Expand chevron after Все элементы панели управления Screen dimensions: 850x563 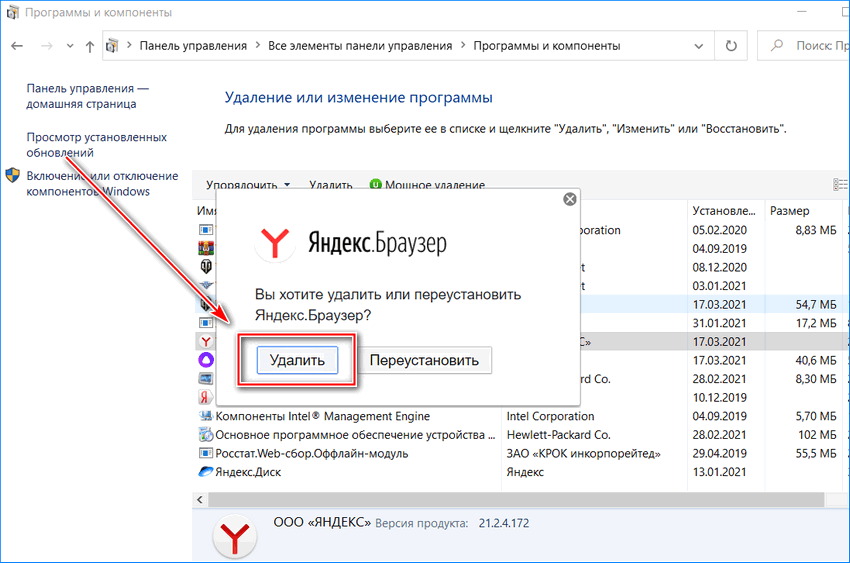click(463, 45)
